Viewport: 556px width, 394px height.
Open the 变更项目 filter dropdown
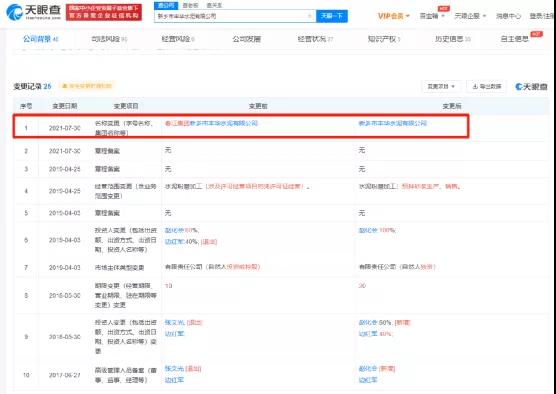pyautogui.click(x=441, y=86)
